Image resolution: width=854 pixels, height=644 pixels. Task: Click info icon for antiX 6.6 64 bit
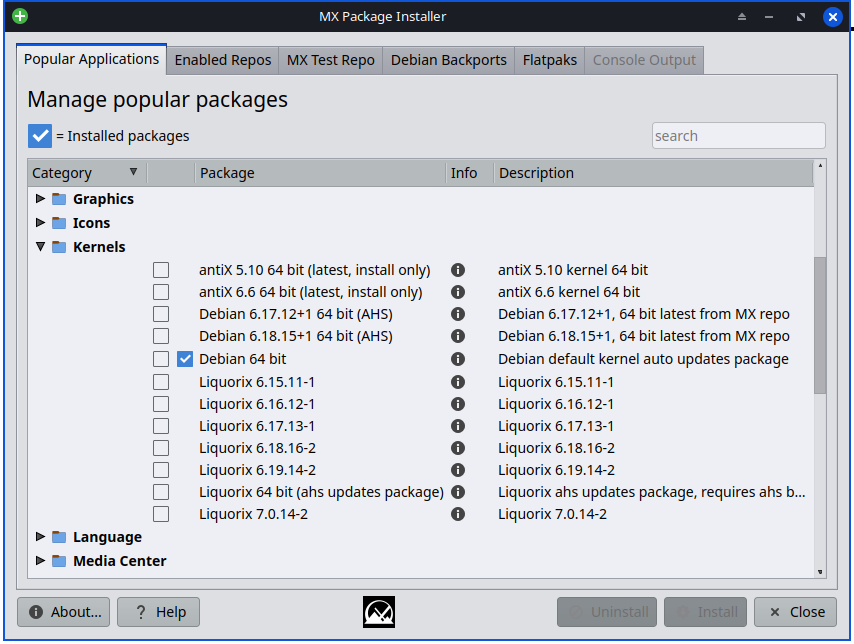(x=458, y=292)
